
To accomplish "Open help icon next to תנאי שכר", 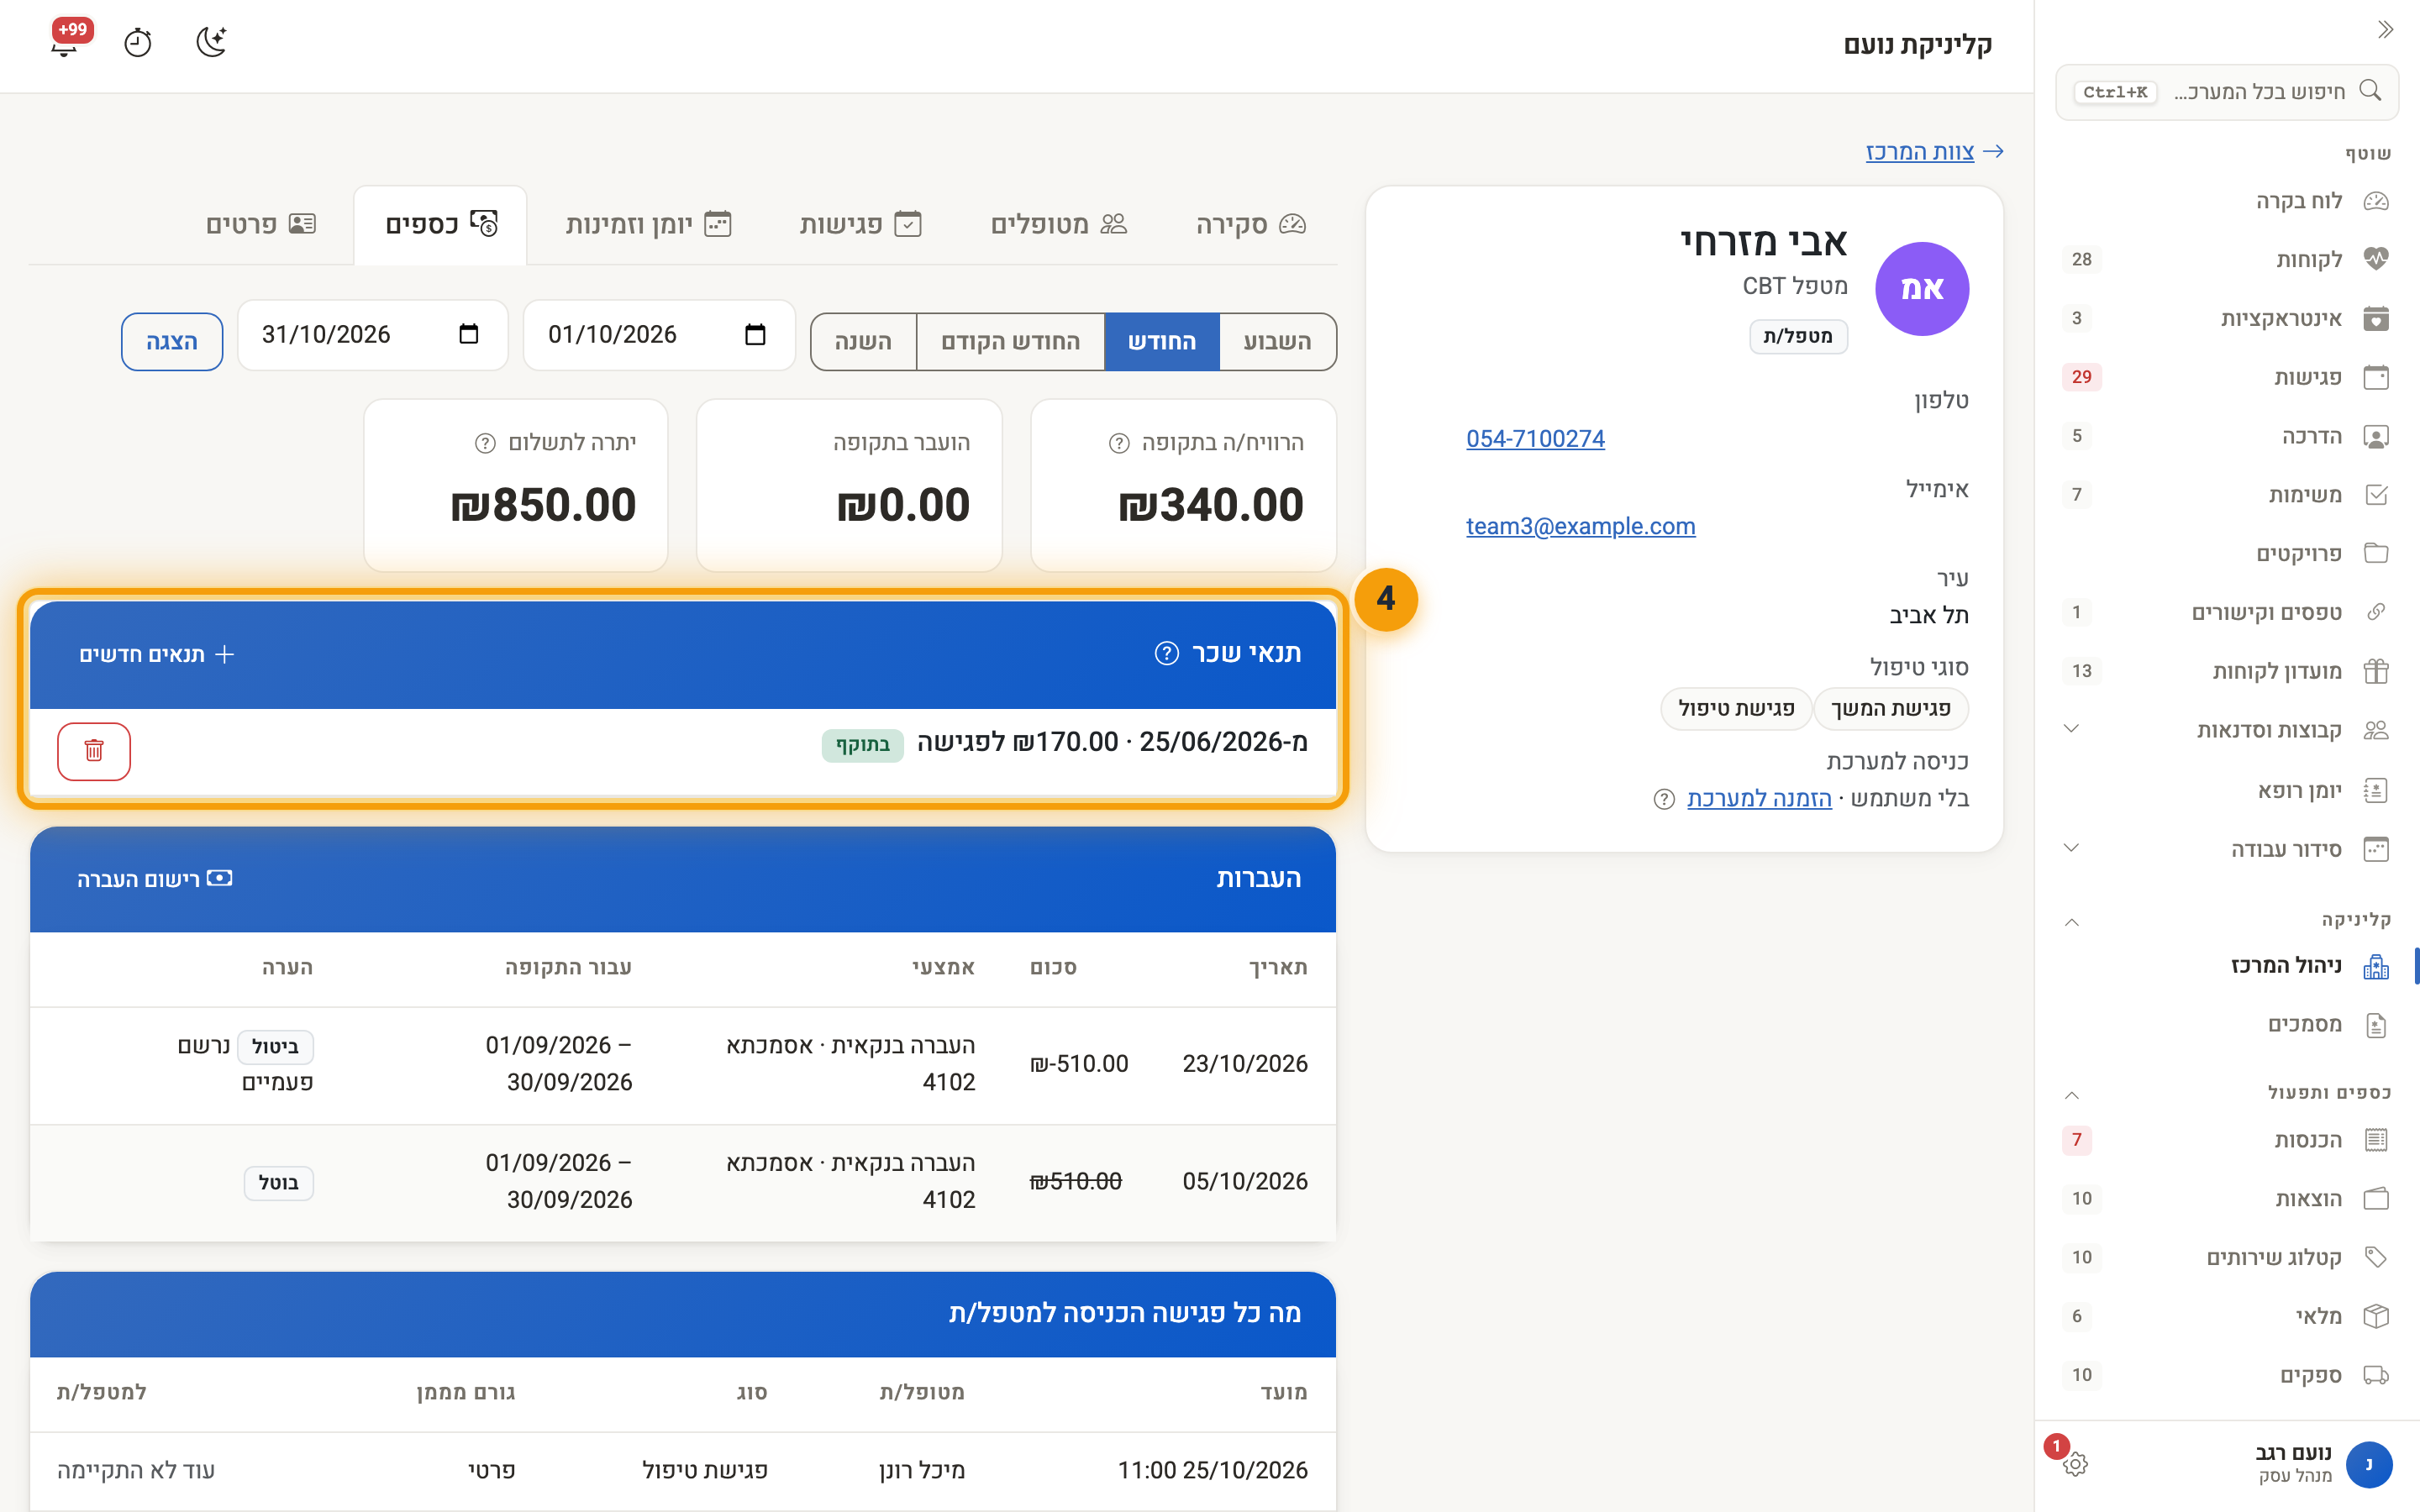I will pos(1166,654).
